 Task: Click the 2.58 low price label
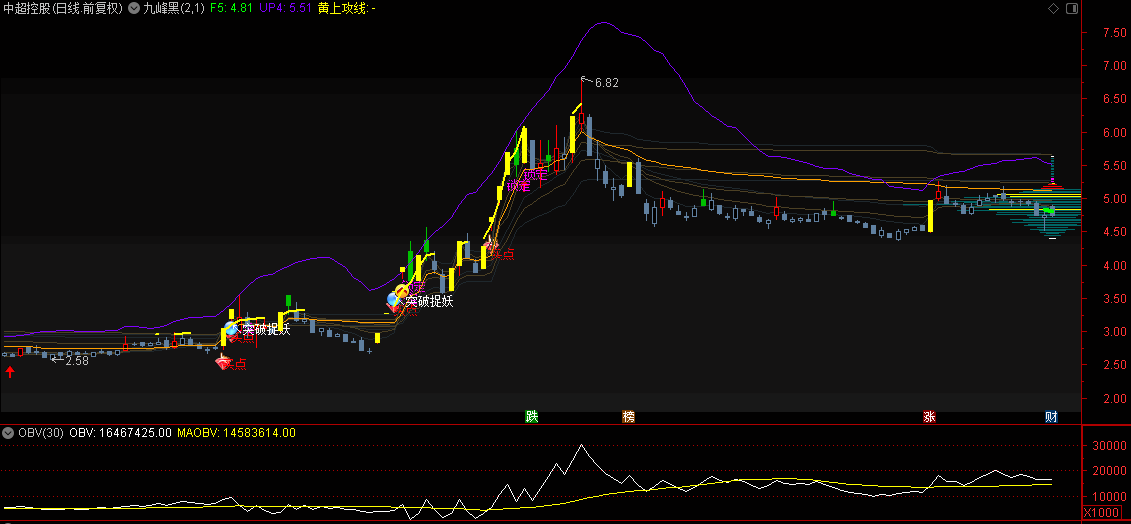[x=77, y=360]
